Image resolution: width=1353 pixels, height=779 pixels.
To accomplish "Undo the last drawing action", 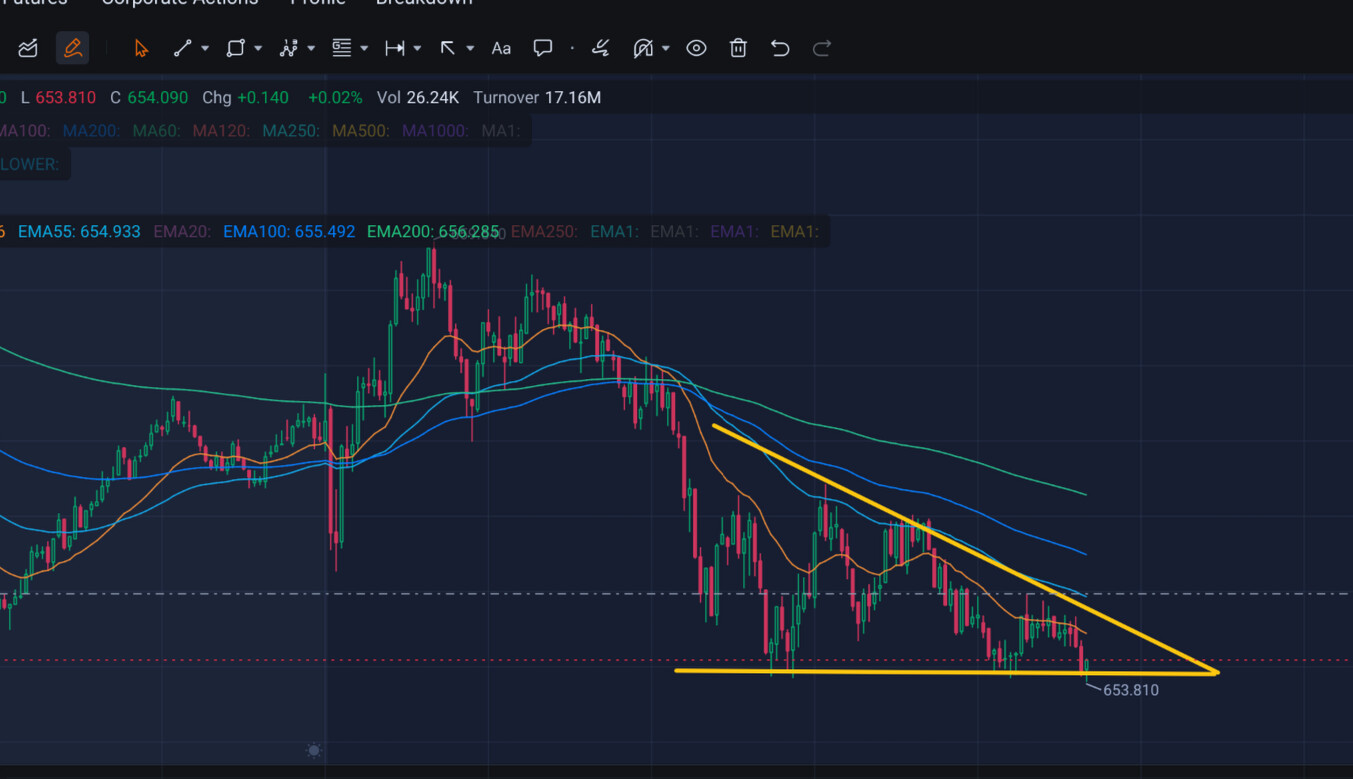I will (x=780, y=48).
